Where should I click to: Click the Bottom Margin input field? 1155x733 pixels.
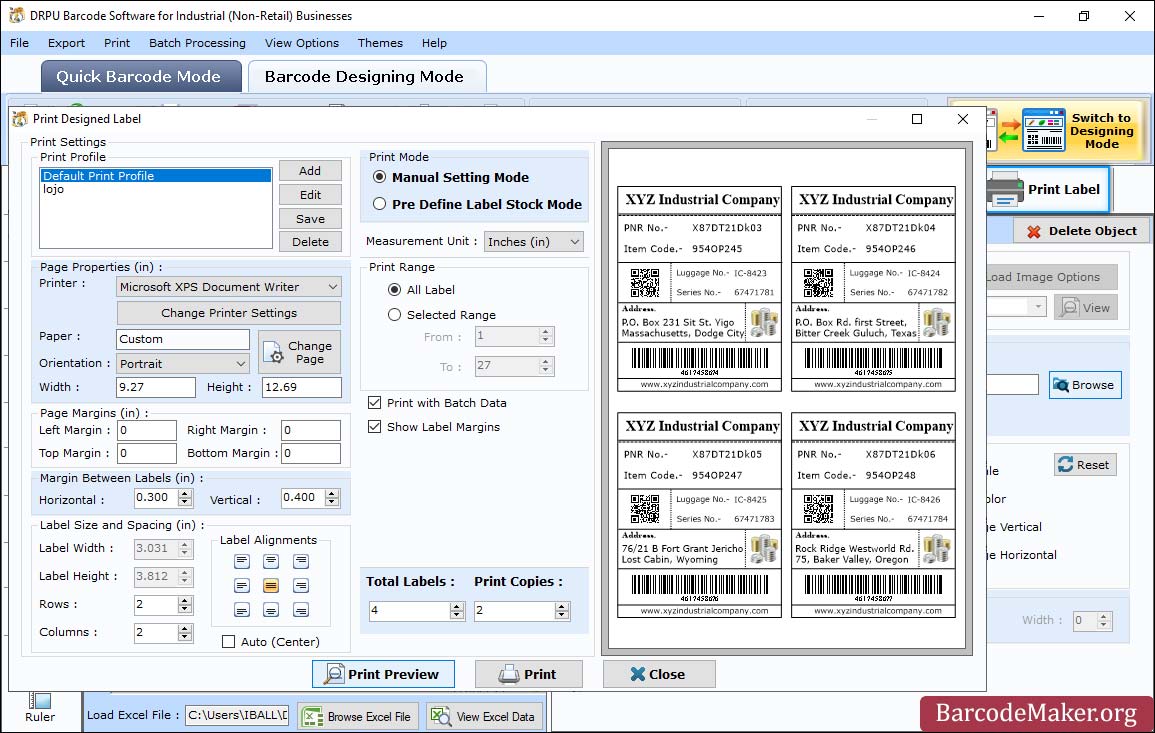(x=311, y=453)
